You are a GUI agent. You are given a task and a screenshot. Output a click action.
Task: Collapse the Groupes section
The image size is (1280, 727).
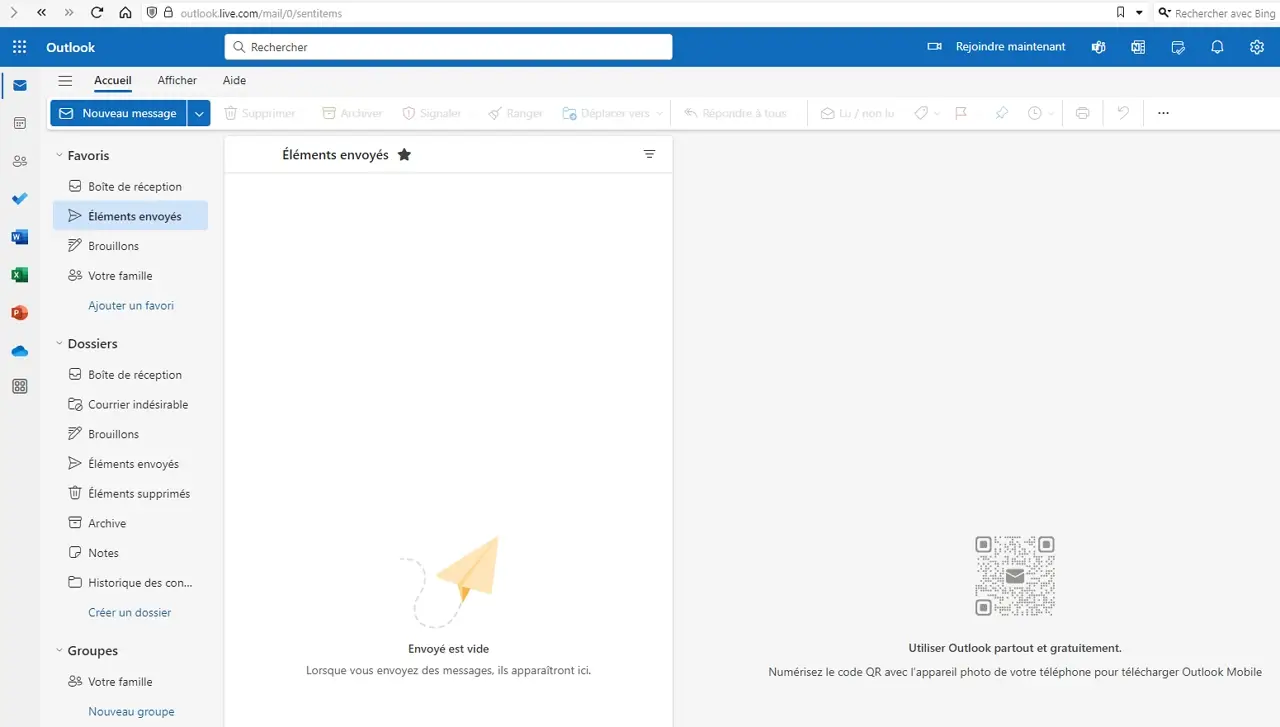tap(59, 651)
